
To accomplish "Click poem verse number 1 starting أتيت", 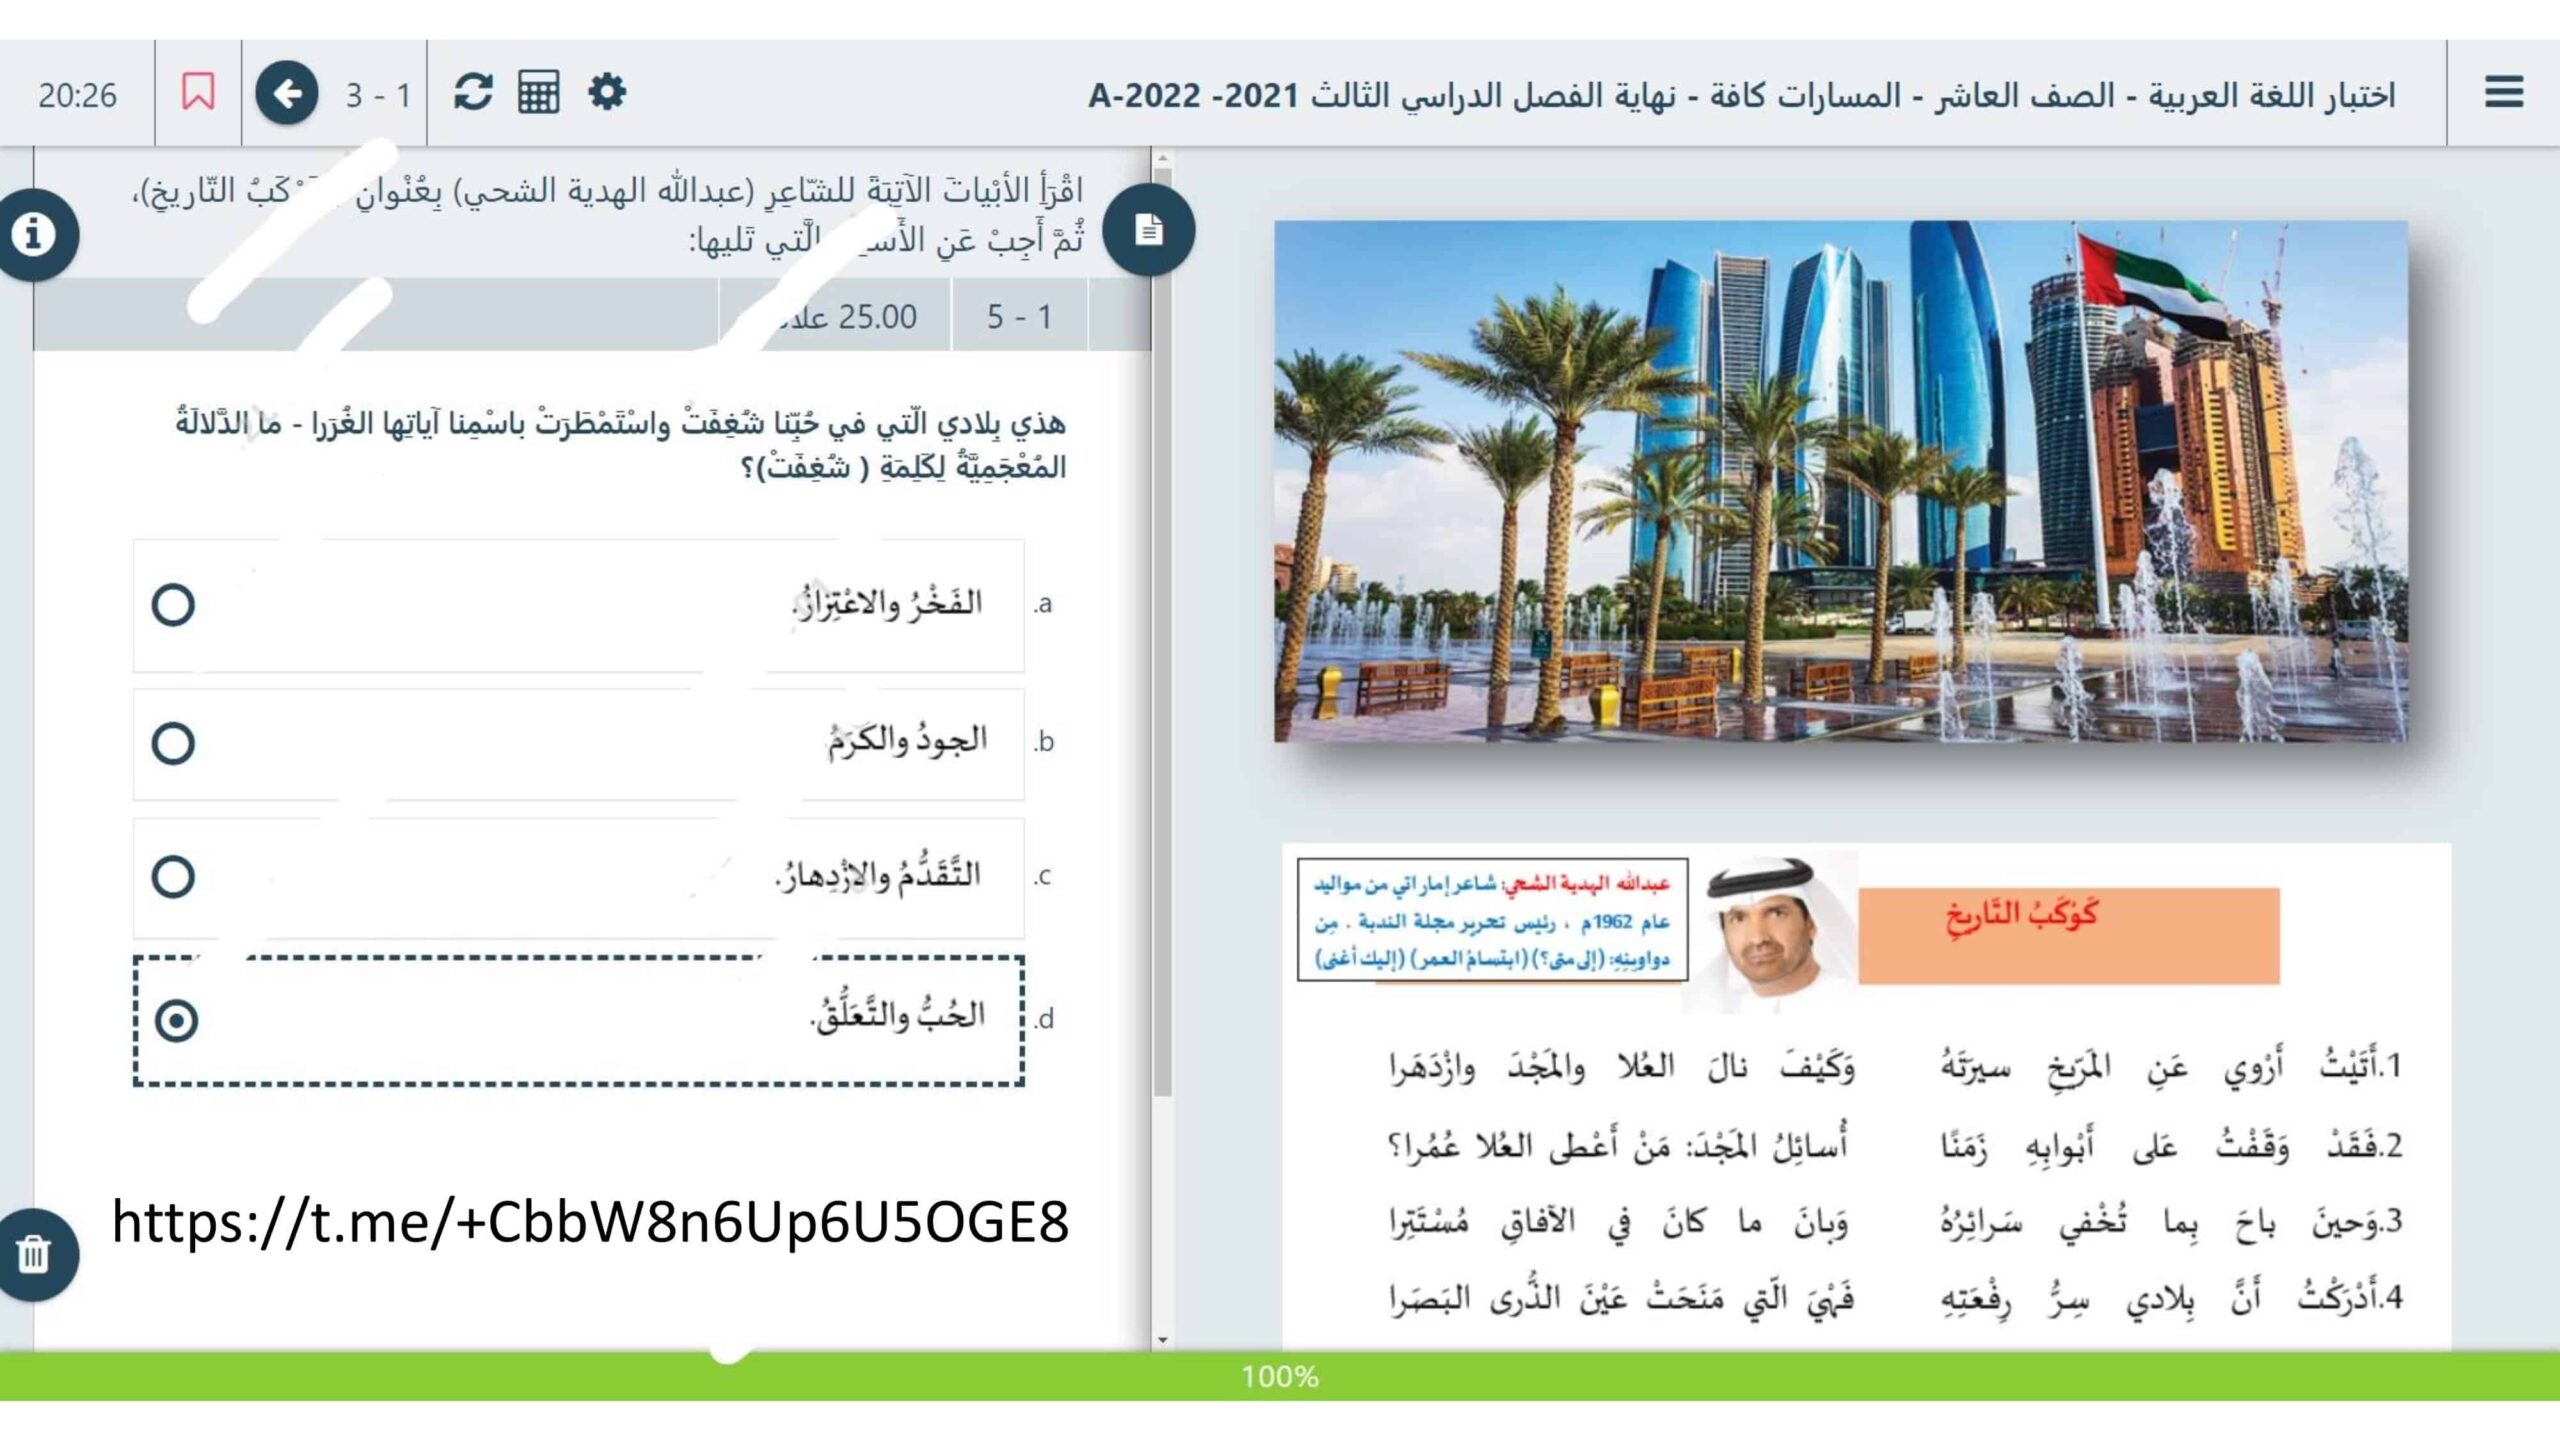I will pyautogui.click(x=1895, y=1066).
